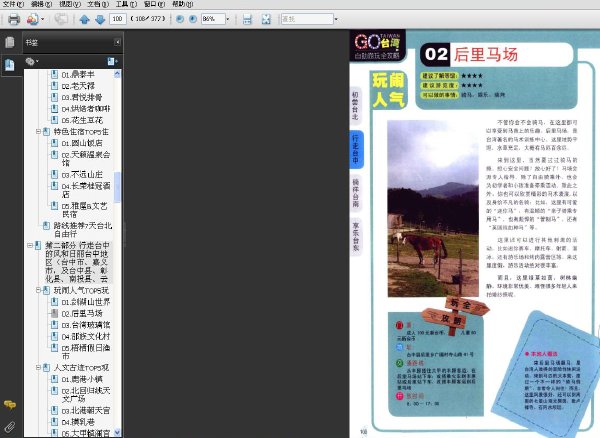Open the 编辑 (Edit) menu
Screen dimensions: 600x438
pyautogui.click(x=41, y=4)
